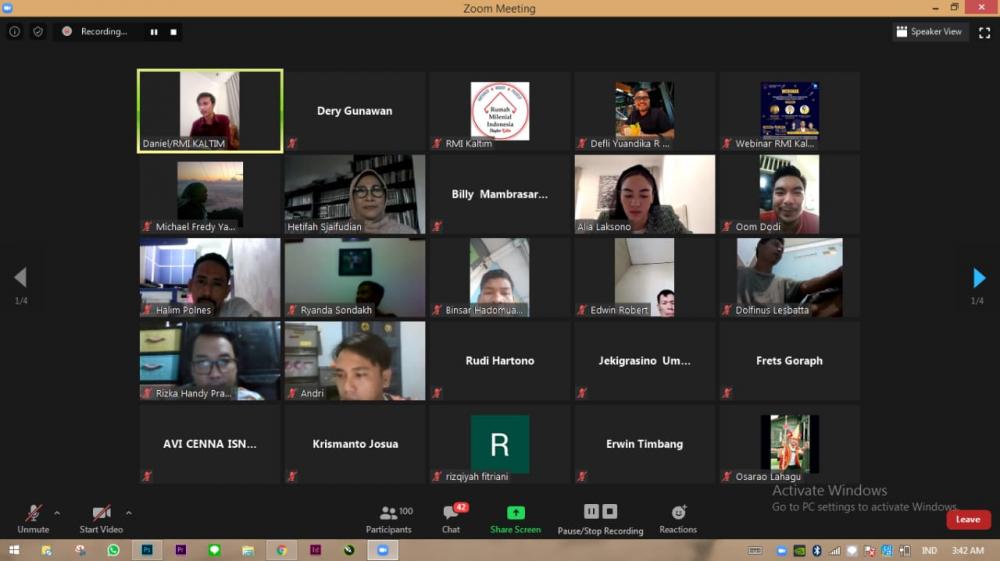Switch to Speaker View
The width and height of the screenshot is (1000, 561).
click(929, 31)
